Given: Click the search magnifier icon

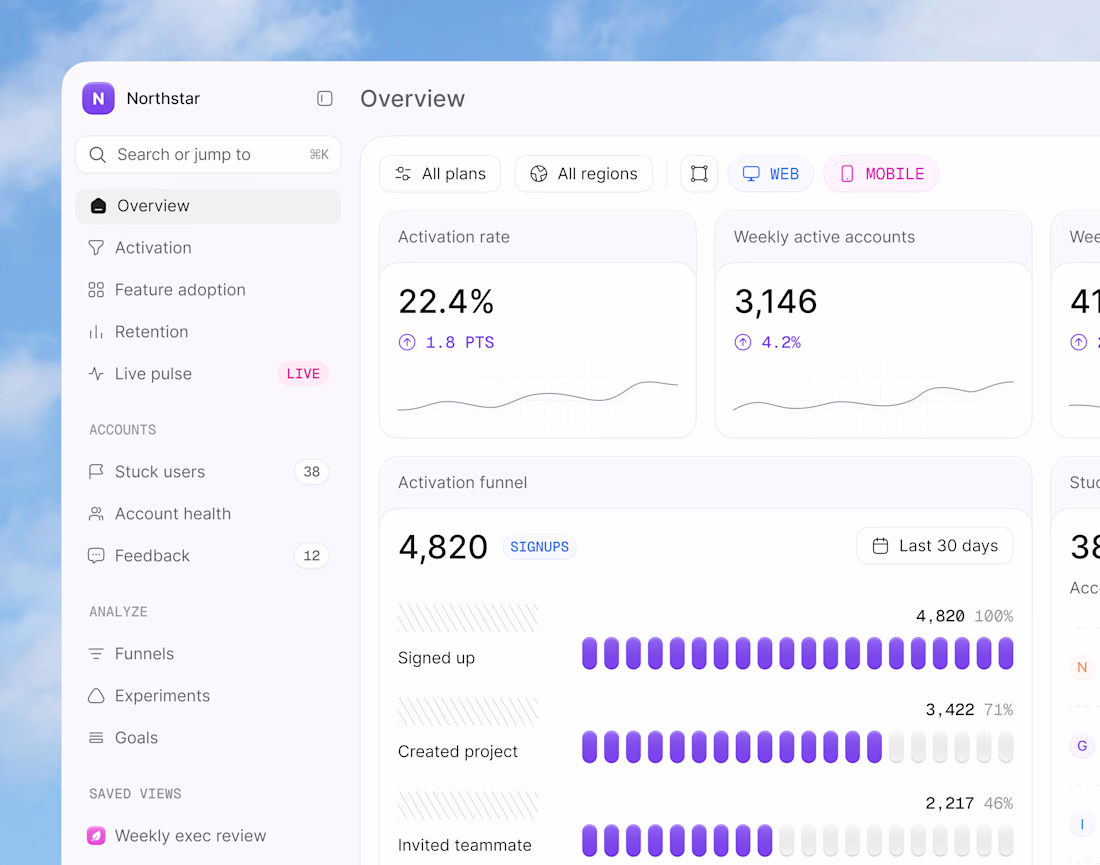Looking at the screenshot, I should click(x=98, y=154).
